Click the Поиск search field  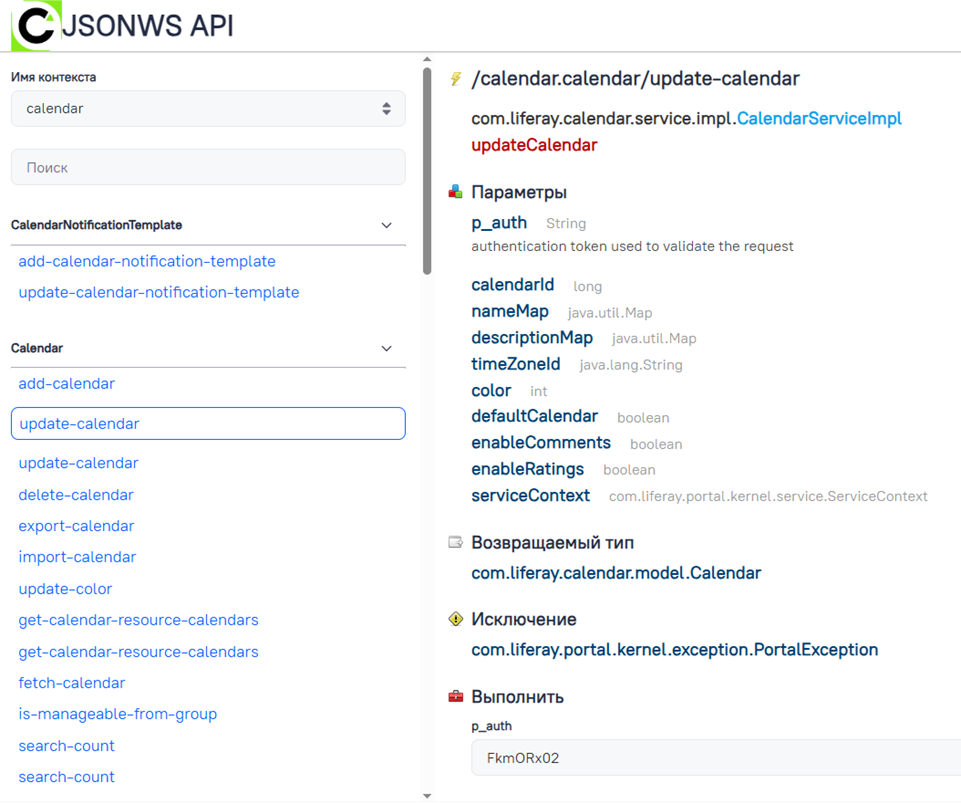pos(208,168)
